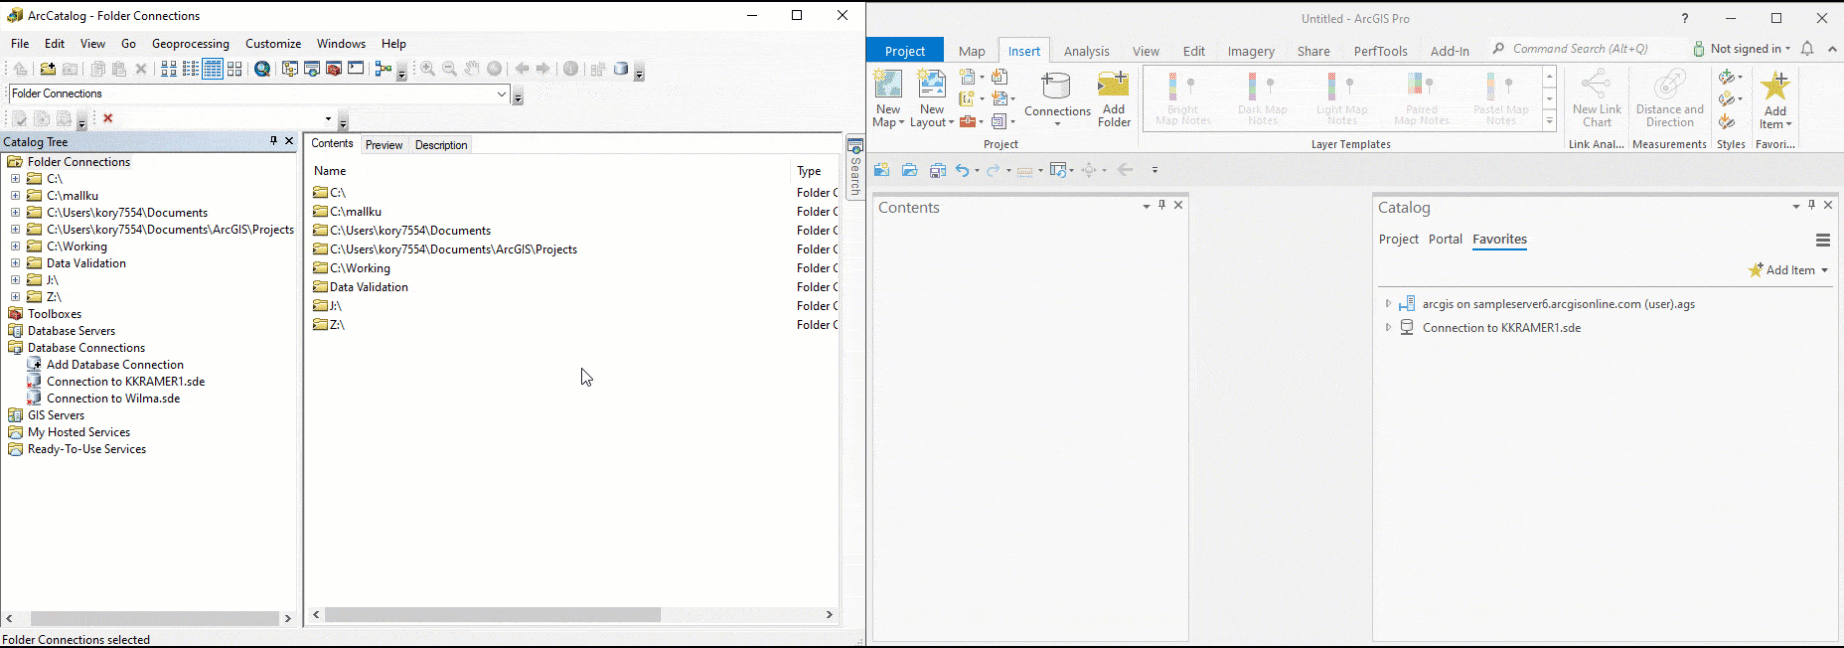Click Contents list horizontal scrollbar thumb
Image resolution: width=1844 pixels, height=648 pixels.
[493, 615]
